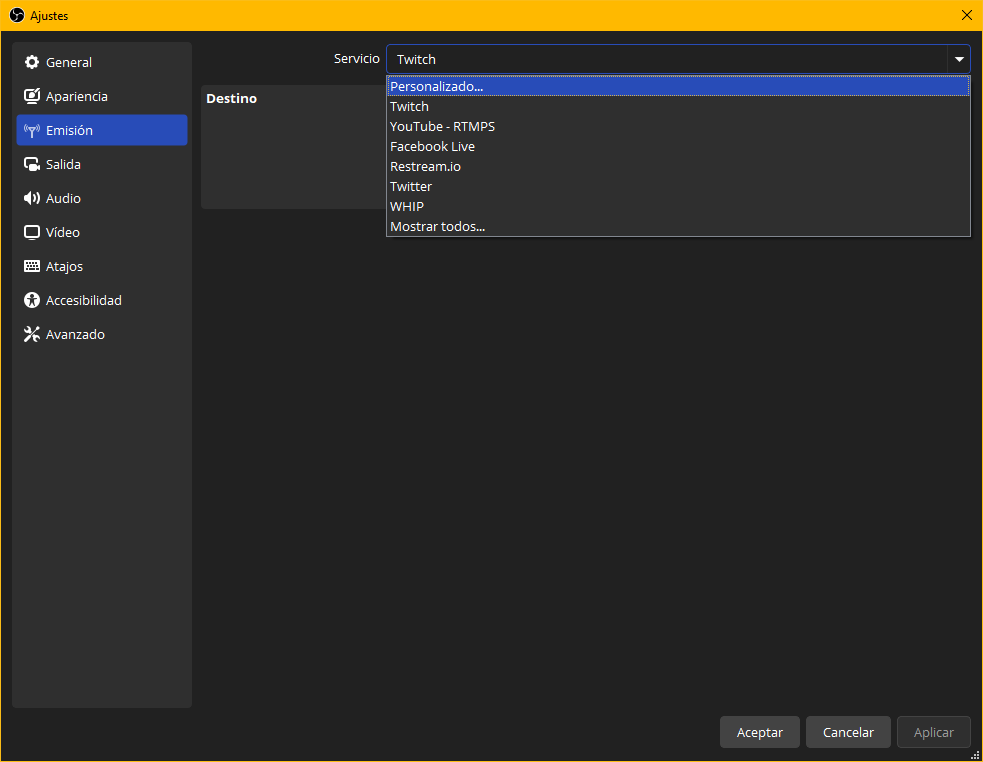Switch to Apariencia settings label

[76, 96]
